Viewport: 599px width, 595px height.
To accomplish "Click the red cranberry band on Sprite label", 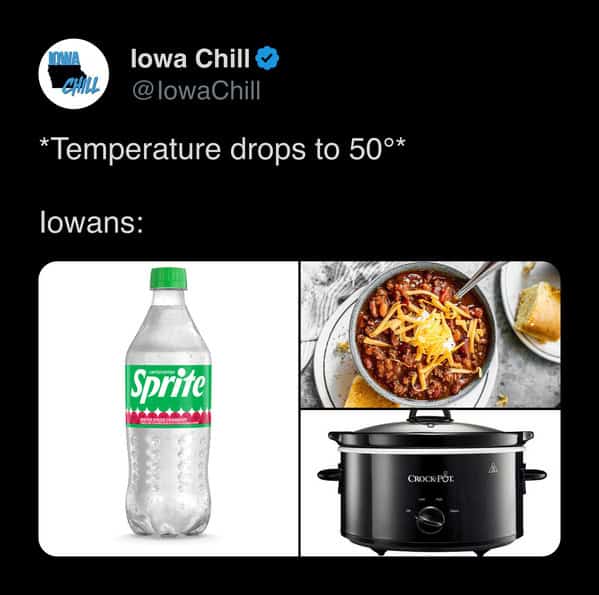I will (x=168, y=419).
